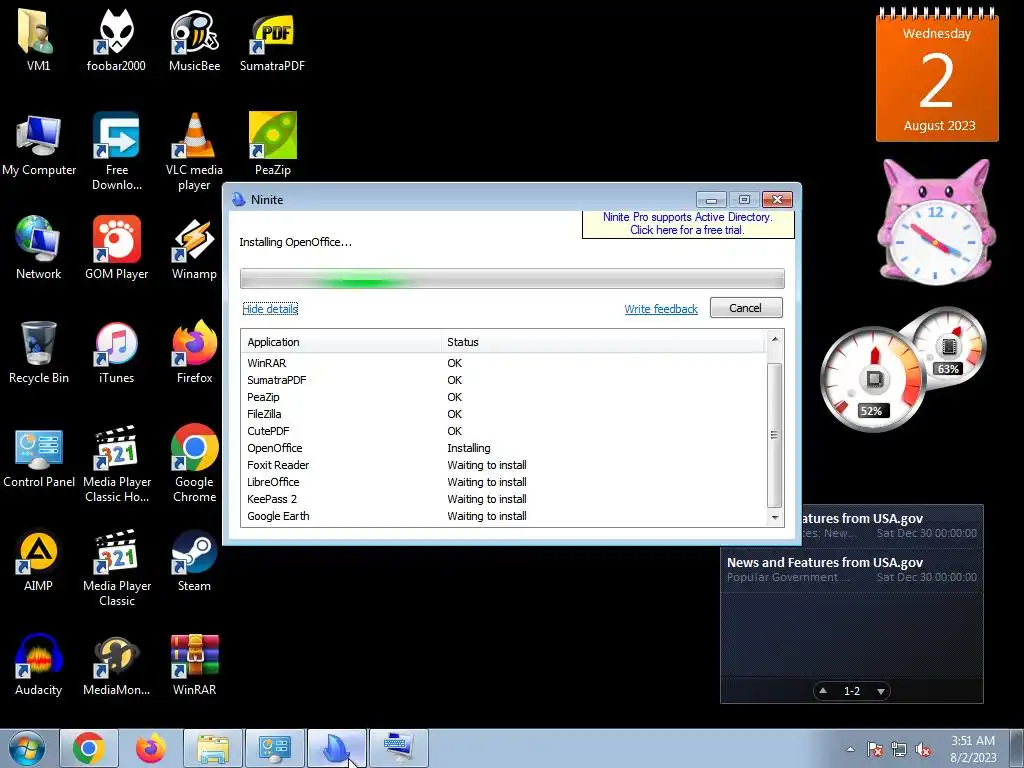1024x768 pixels.
Task: Select the WinRAR row in list
Action: pos(503,363)
